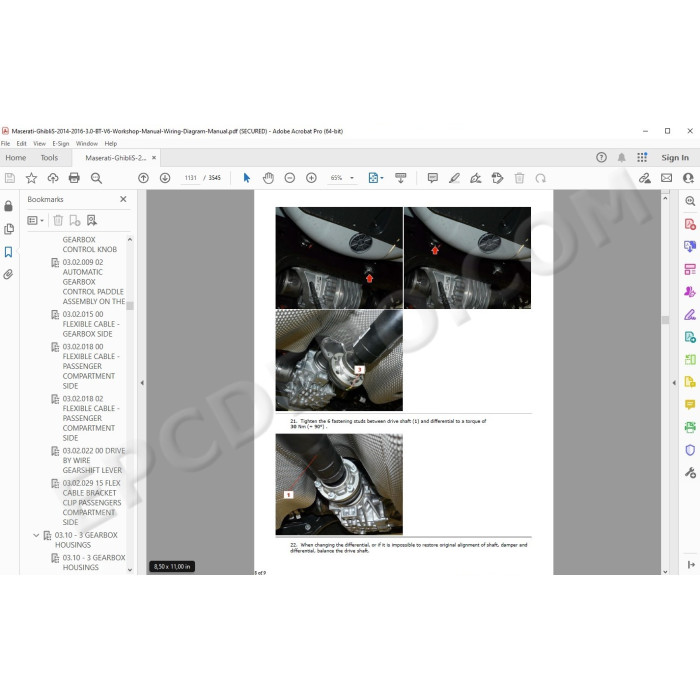Screen dimensions: 700x700
Task: Open the bookmarks options dropdown
Action: 35,221
